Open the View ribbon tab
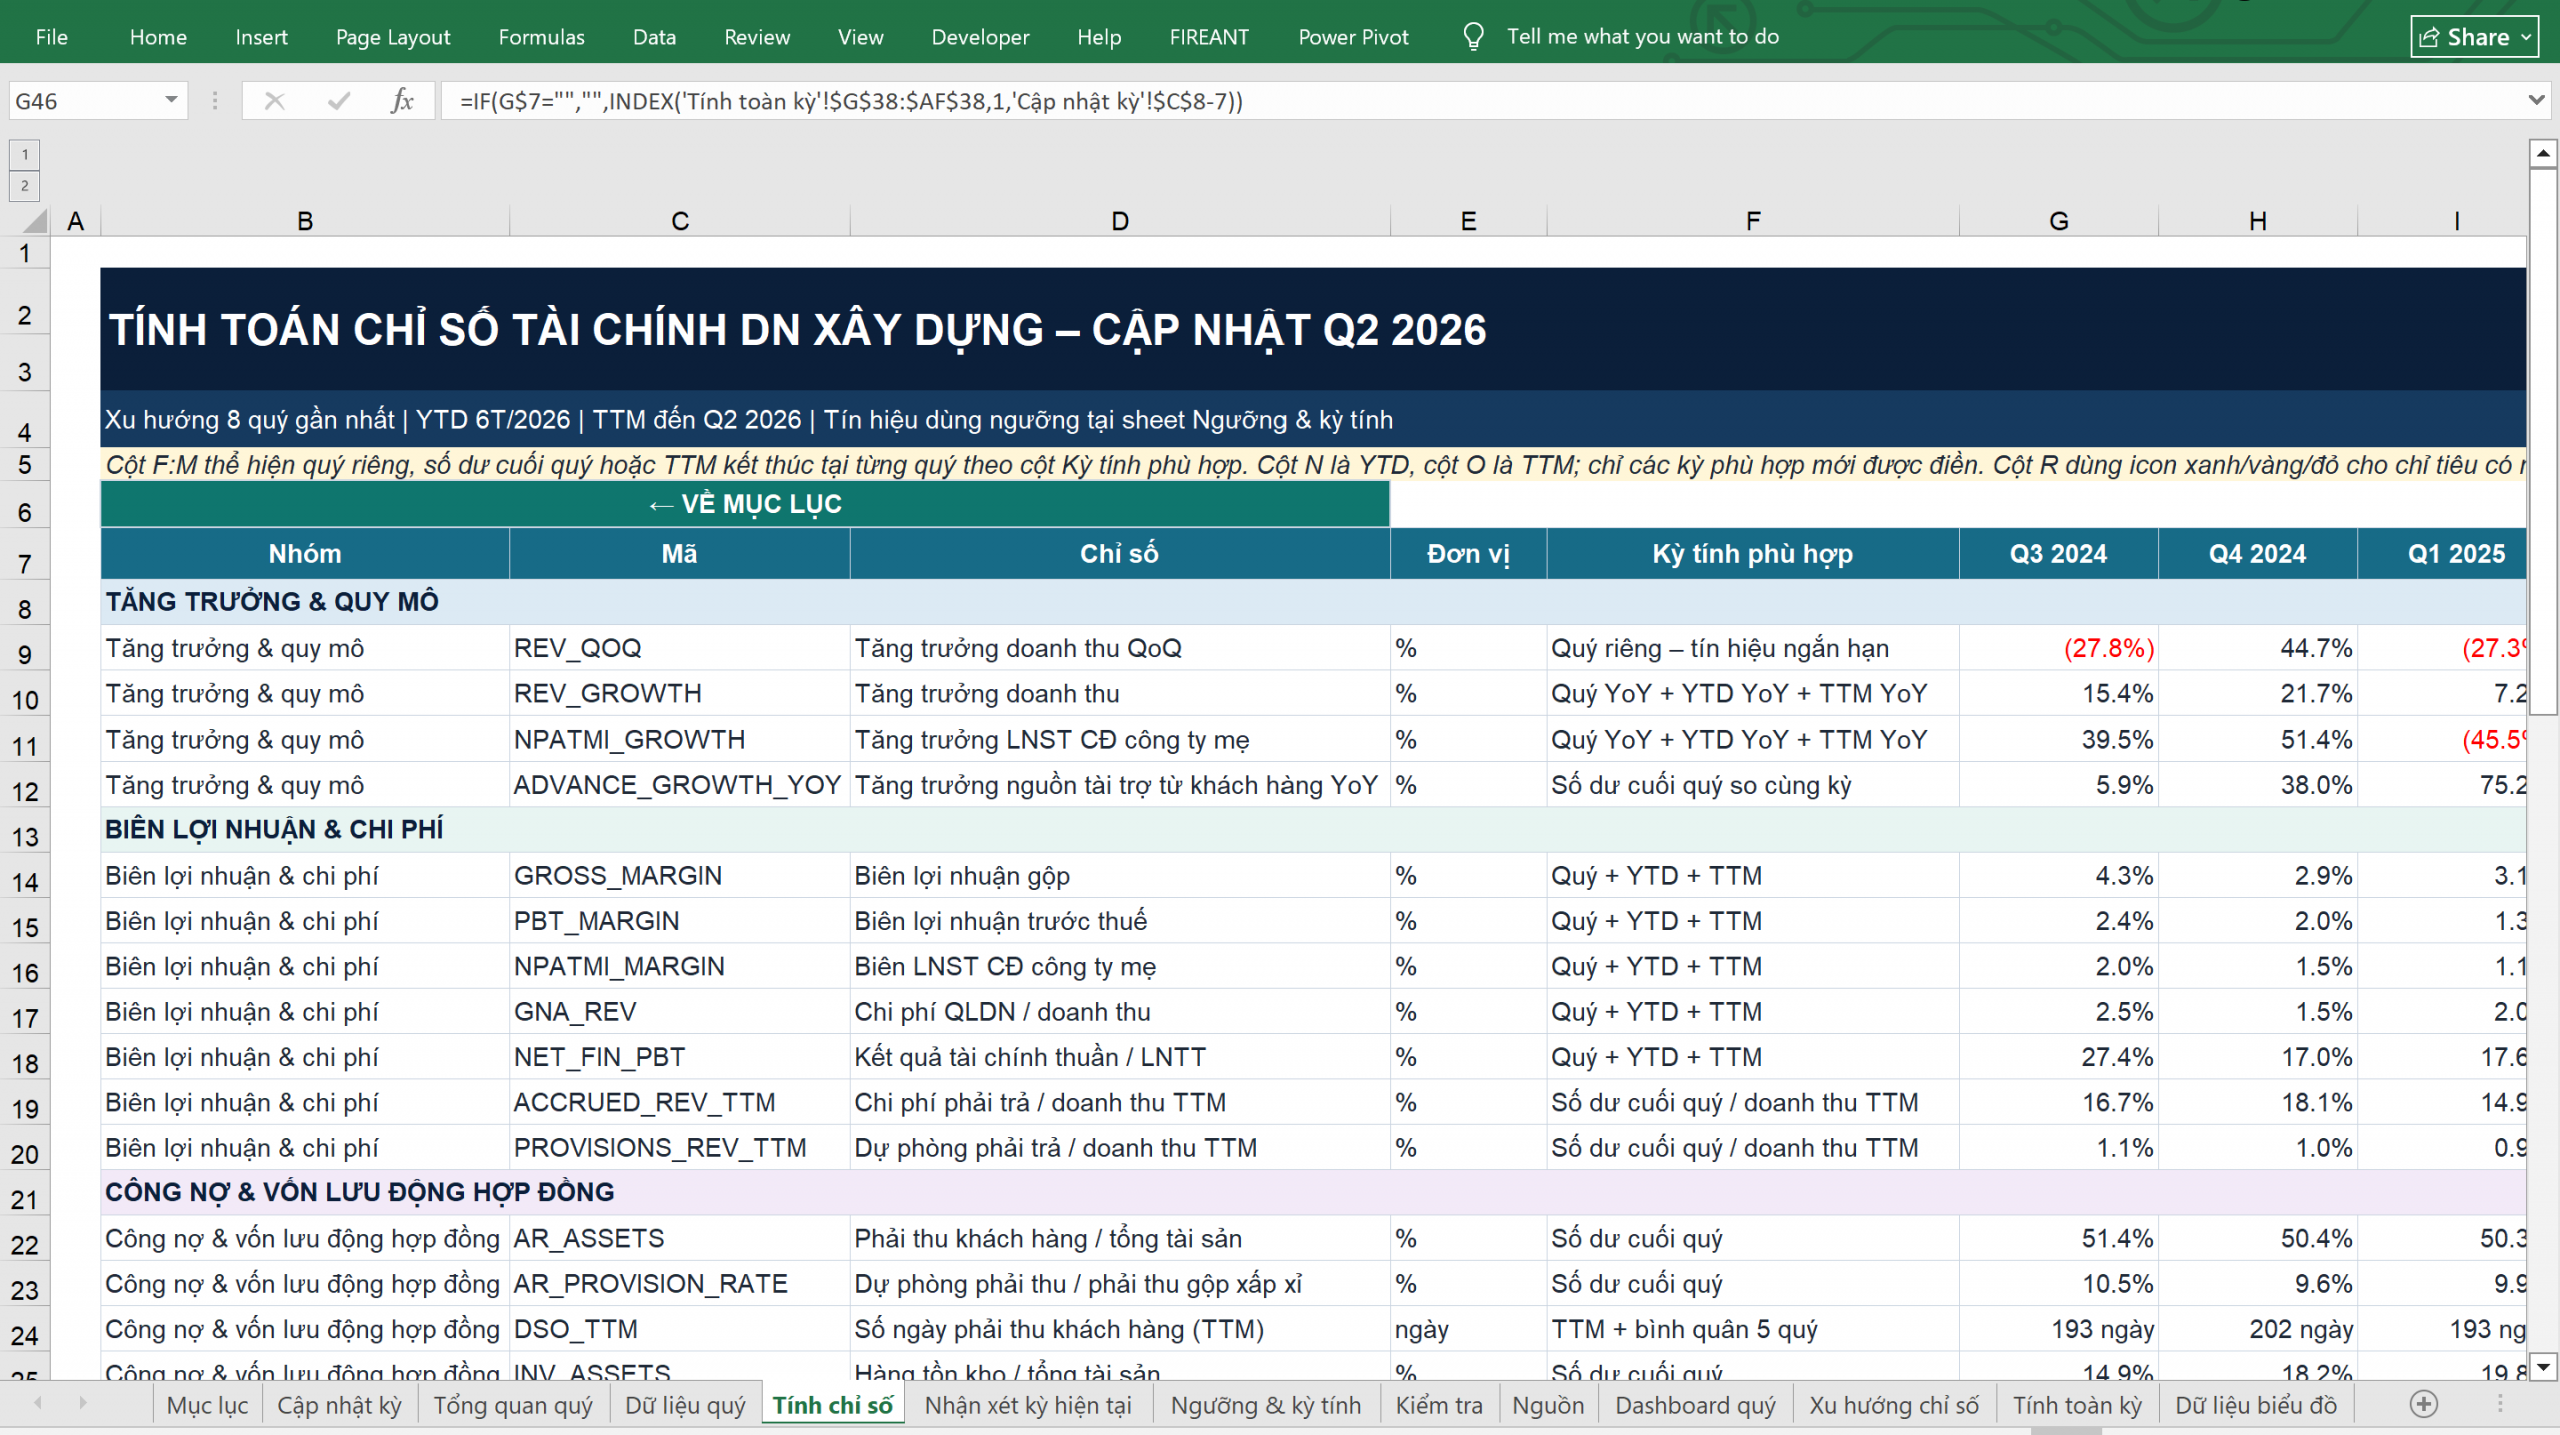Image resolution: width=2560 pixels, height=1435 pixels. (860, 37)
